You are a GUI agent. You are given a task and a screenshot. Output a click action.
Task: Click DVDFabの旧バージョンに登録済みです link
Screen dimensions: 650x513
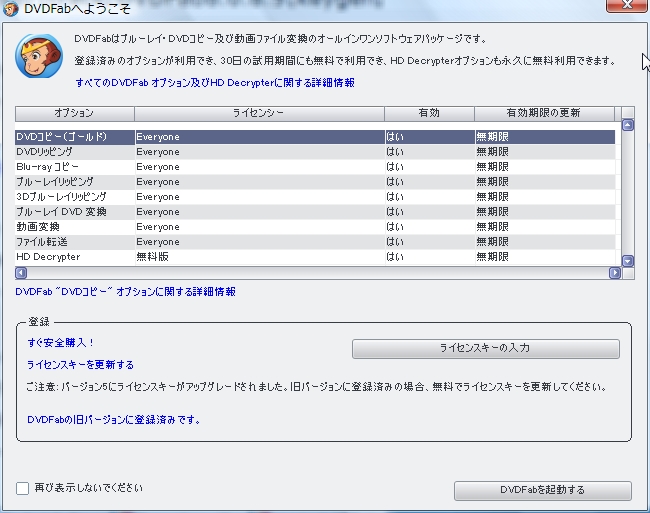(114, 420)
